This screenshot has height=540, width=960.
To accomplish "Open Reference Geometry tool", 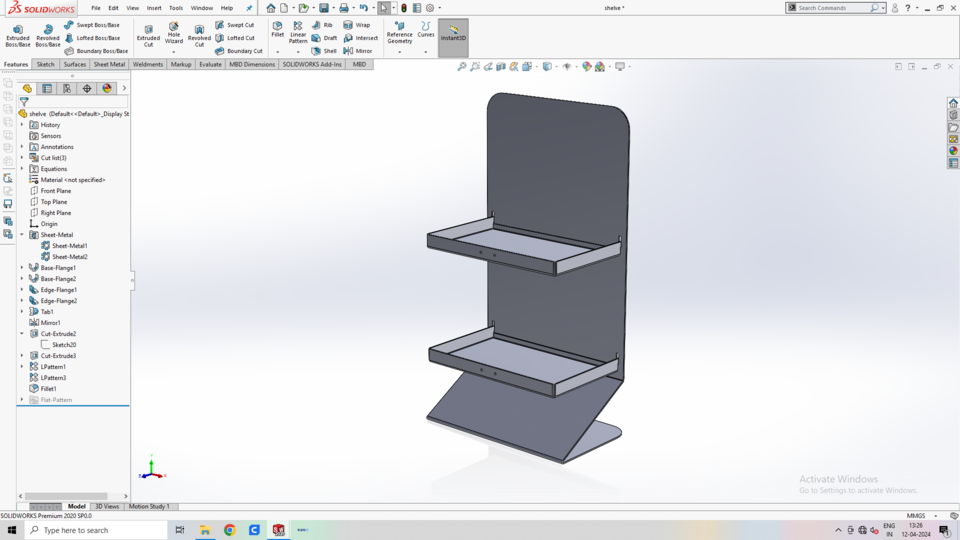I will pos(399,32).
